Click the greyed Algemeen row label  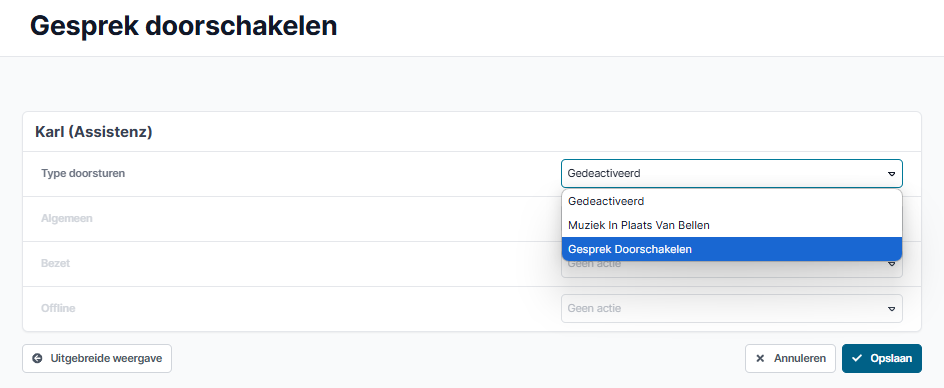[67, 218]
